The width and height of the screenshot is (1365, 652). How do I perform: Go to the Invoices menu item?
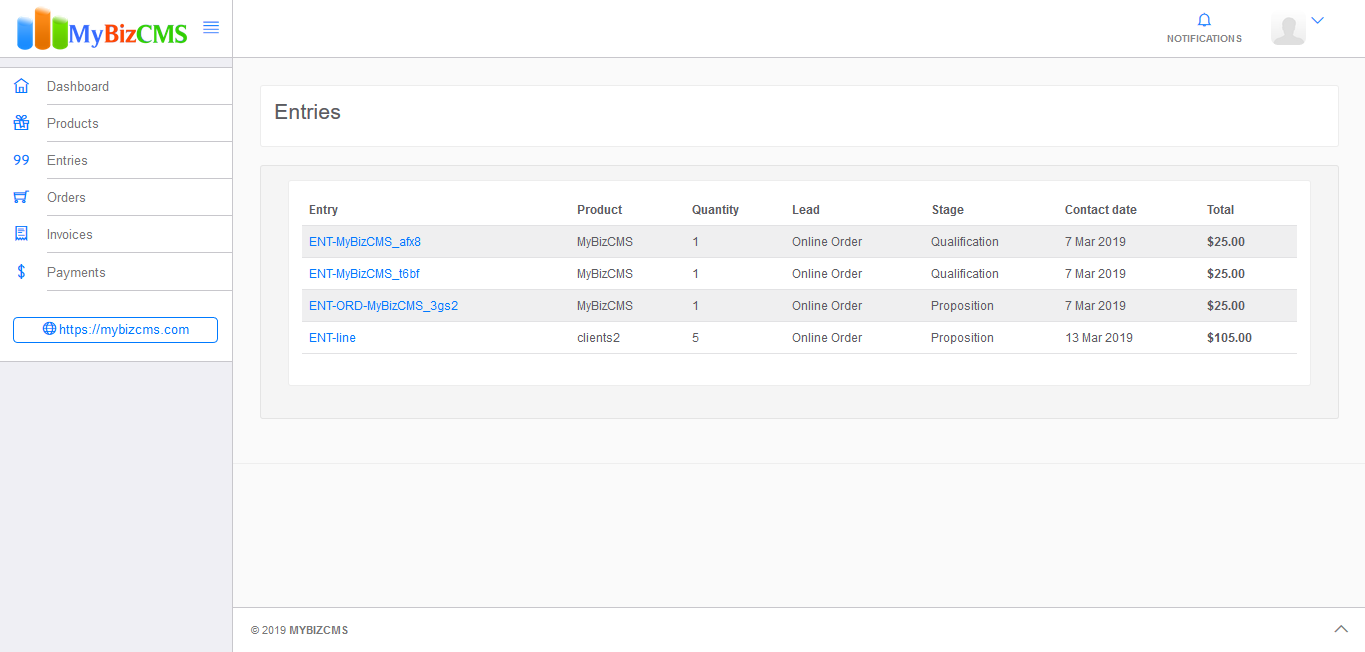[69, 234]
